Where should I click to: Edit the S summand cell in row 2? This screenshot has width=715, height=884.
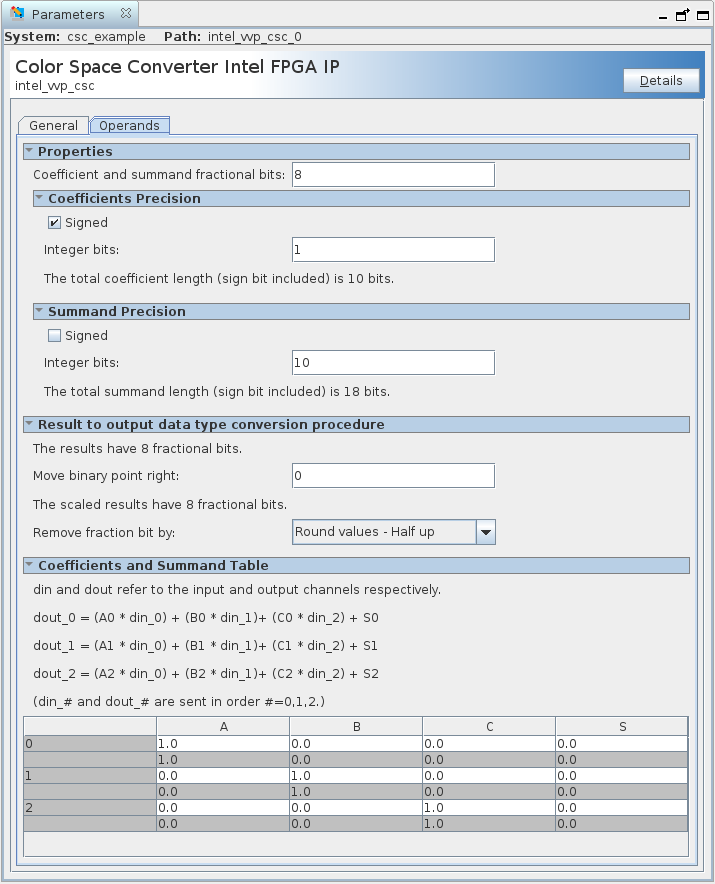tap(622, 808)
